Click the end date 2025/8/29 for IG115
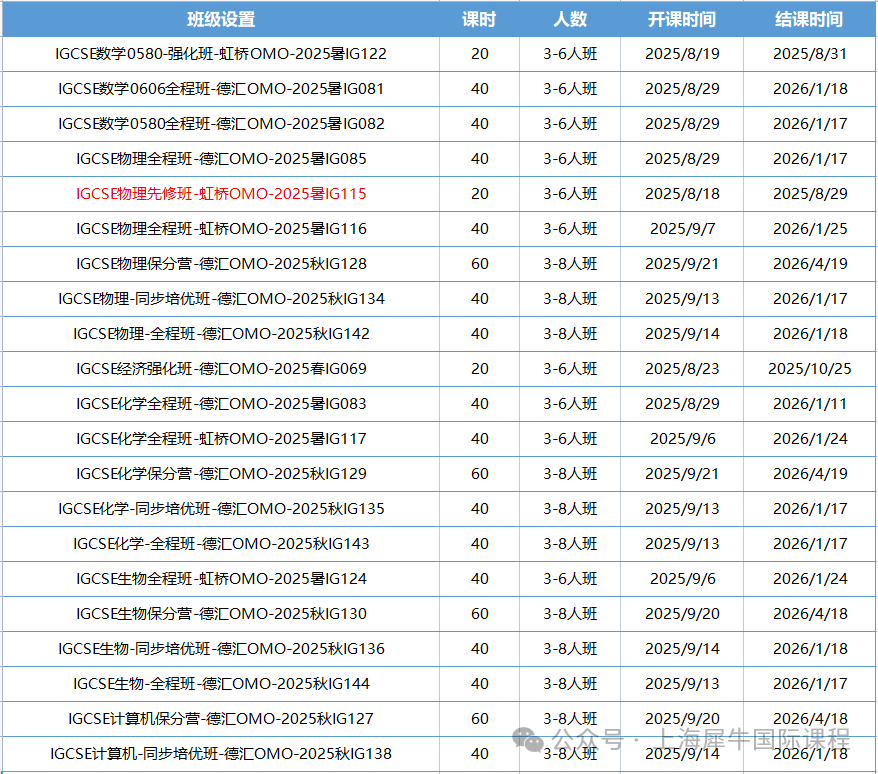This screenshot has height=774, width=878. coord(810,194)
